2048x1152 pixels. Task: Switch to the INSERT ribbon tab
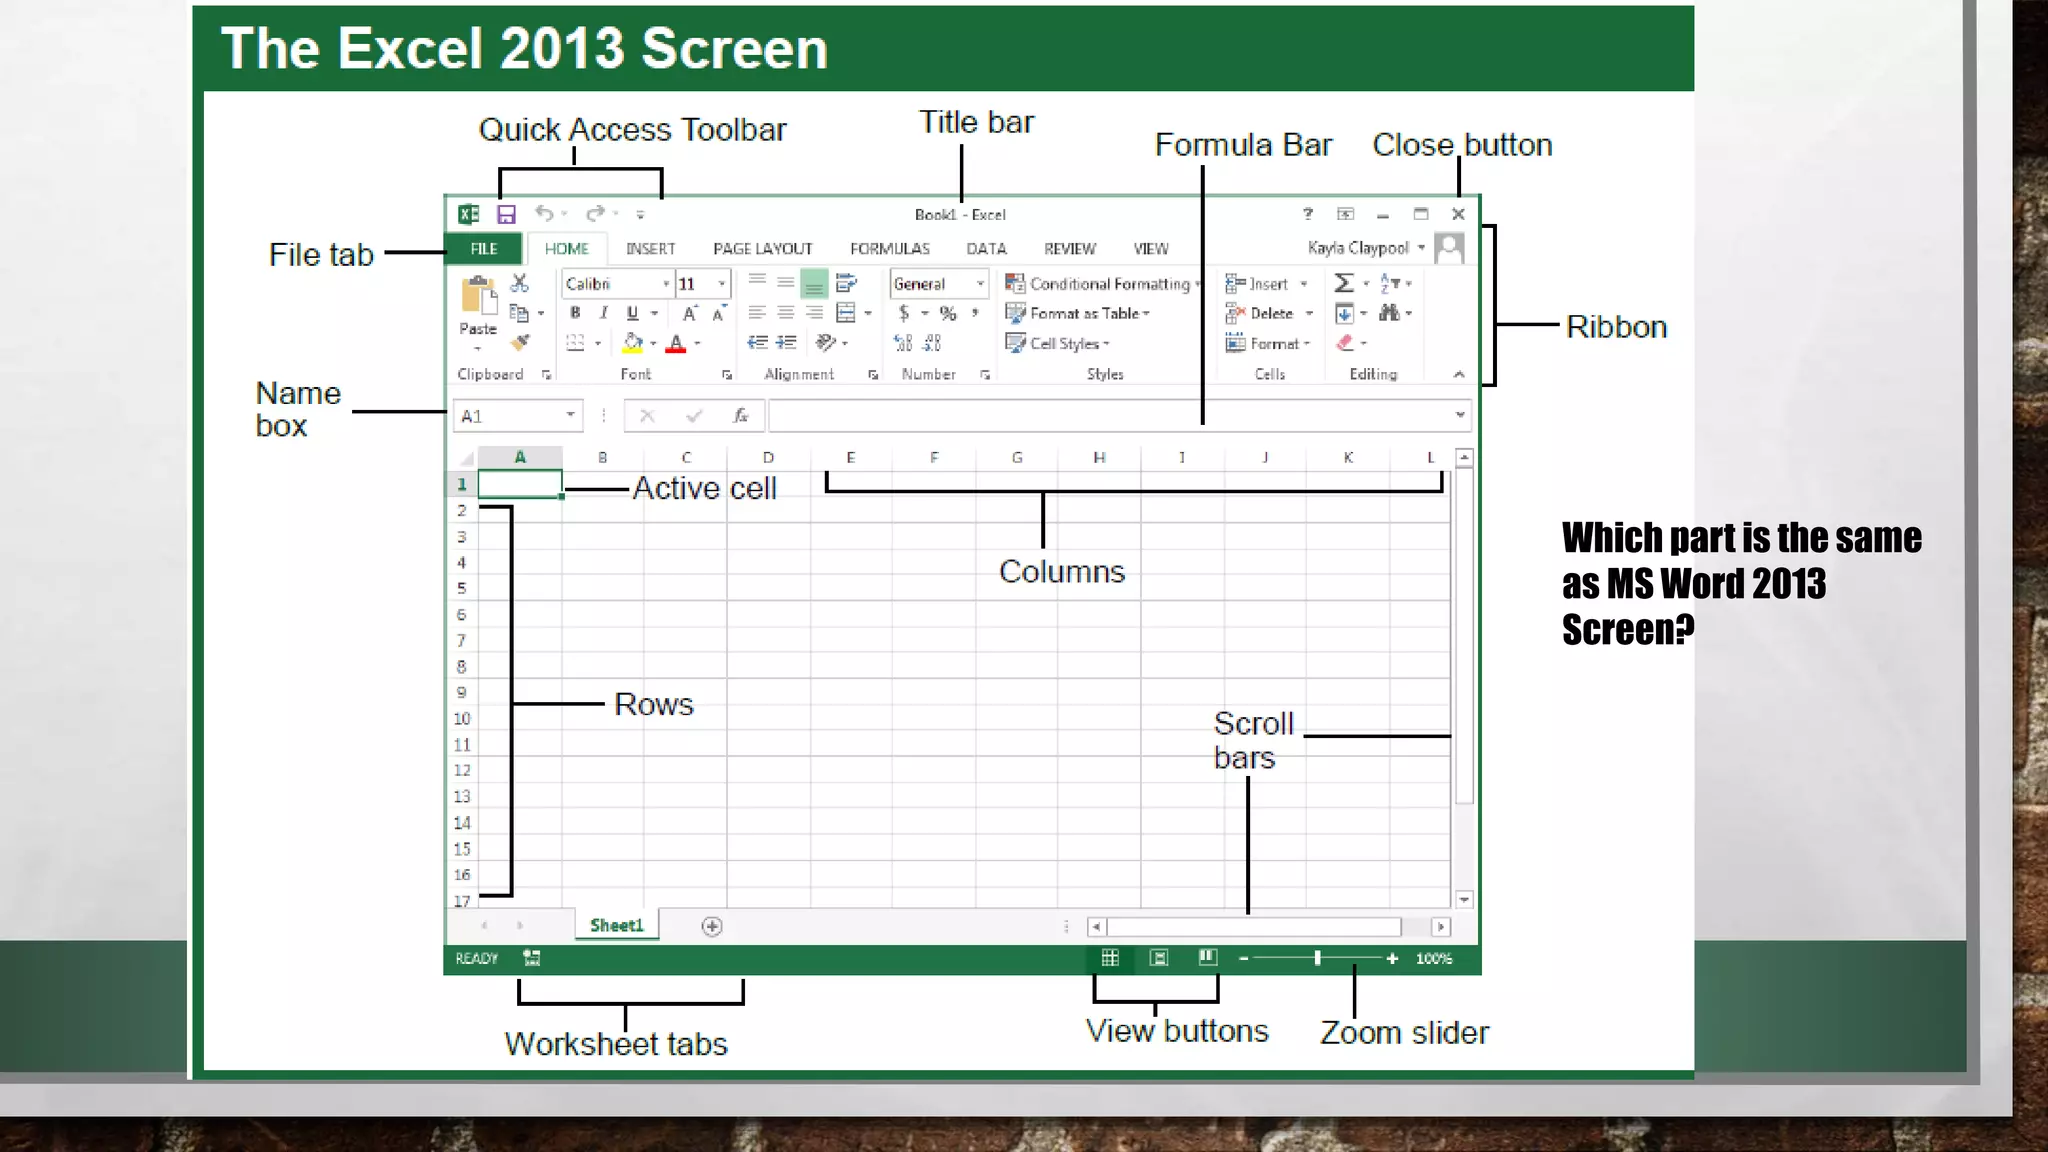point(650,249)
